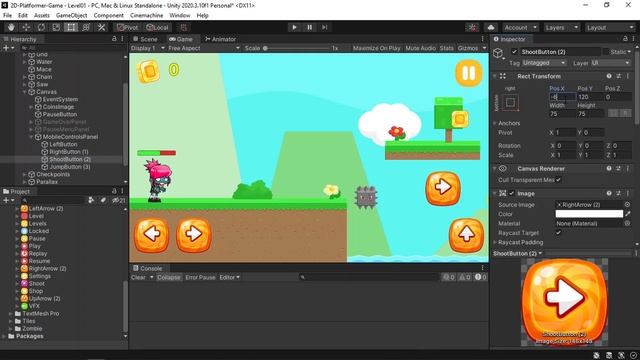Select the Shoot sprite asset
The height and width of the screenshot is (360, 640).
click(37, 283)
